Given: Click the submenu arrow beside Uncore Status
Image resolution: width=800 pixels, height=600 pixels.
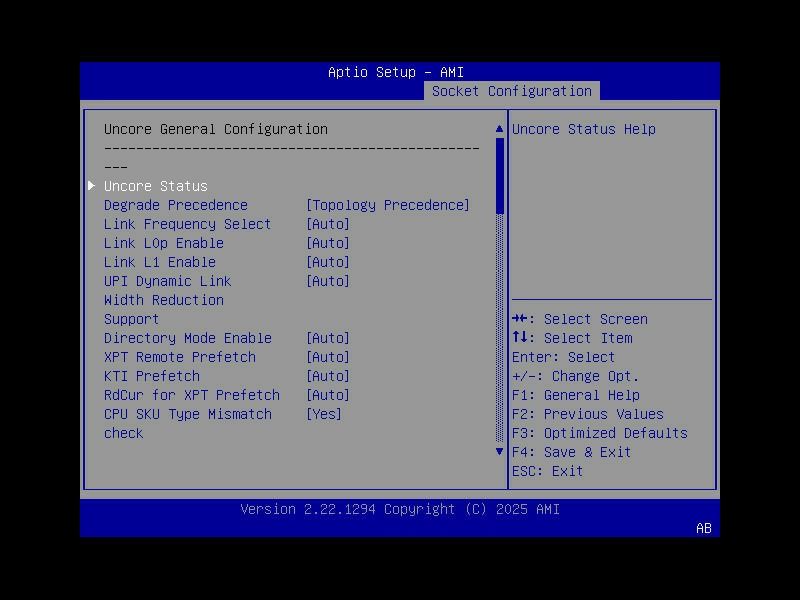Looking at the screenshot, I should (x=91, y=185).
